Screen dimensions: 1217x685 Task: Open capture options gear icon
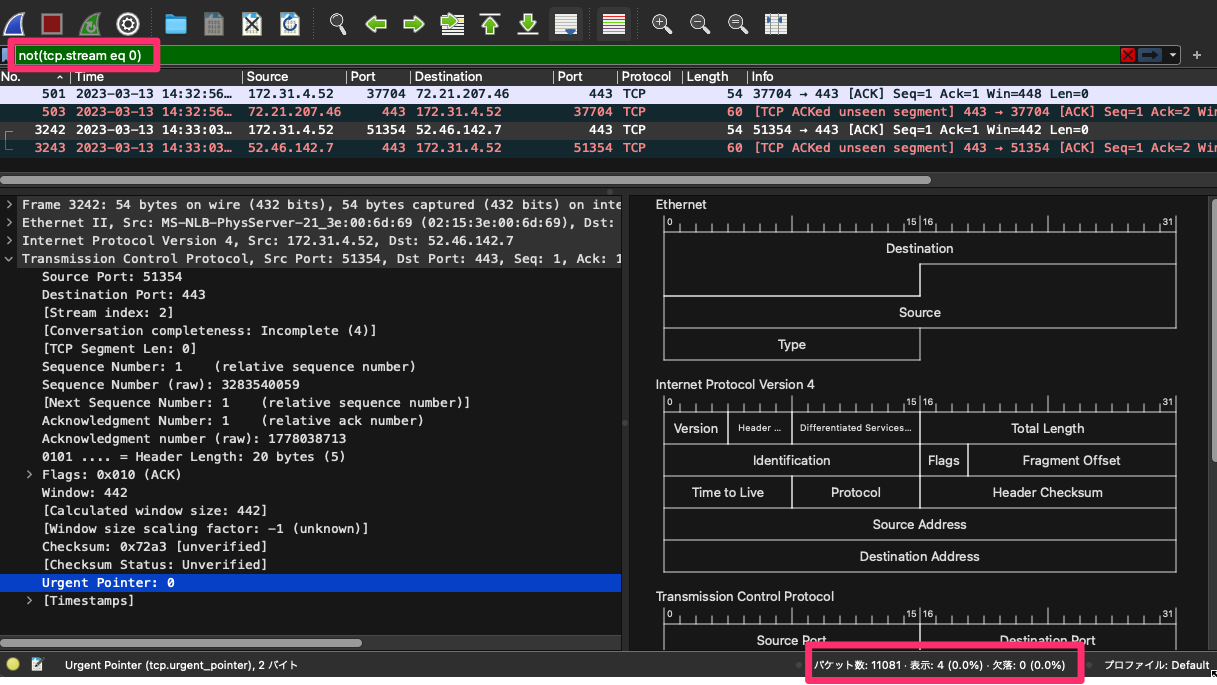(128, 24)
